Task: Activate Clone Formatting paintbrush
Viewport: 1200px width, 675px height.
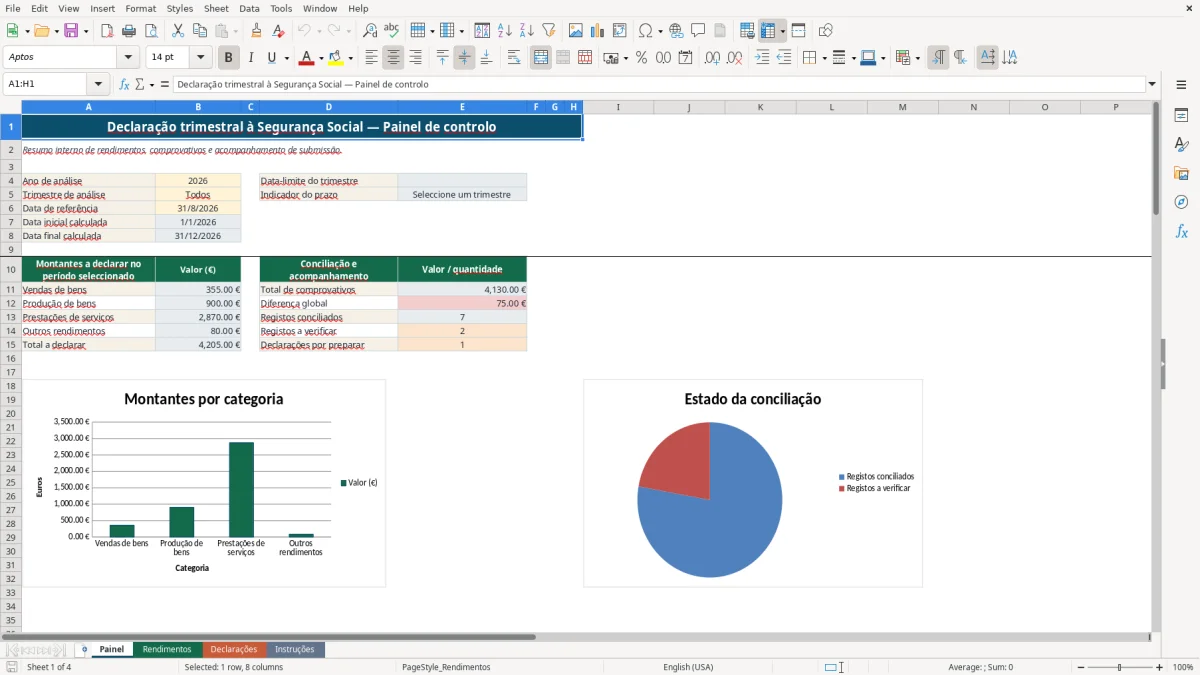Action: click(x=256, y=31)
